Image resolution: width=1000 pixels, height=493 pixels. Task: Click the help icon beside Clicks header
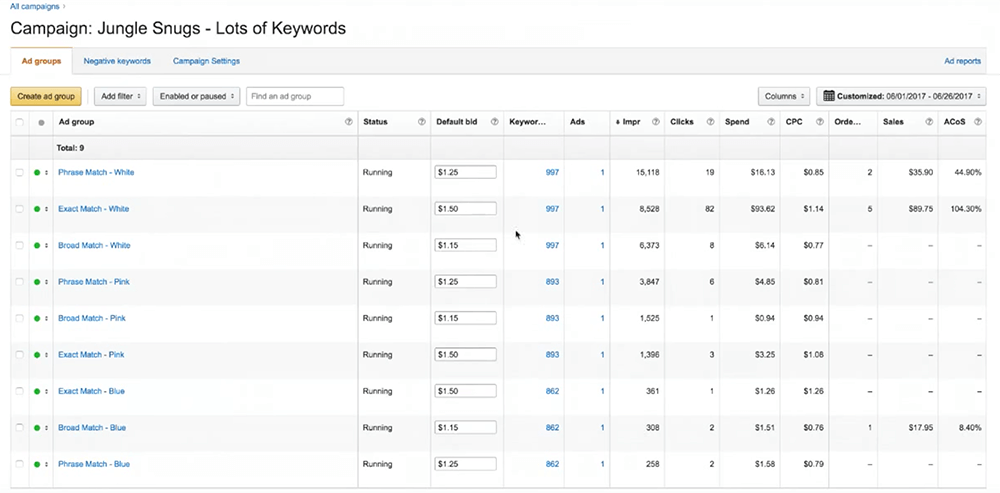(710, 122)
